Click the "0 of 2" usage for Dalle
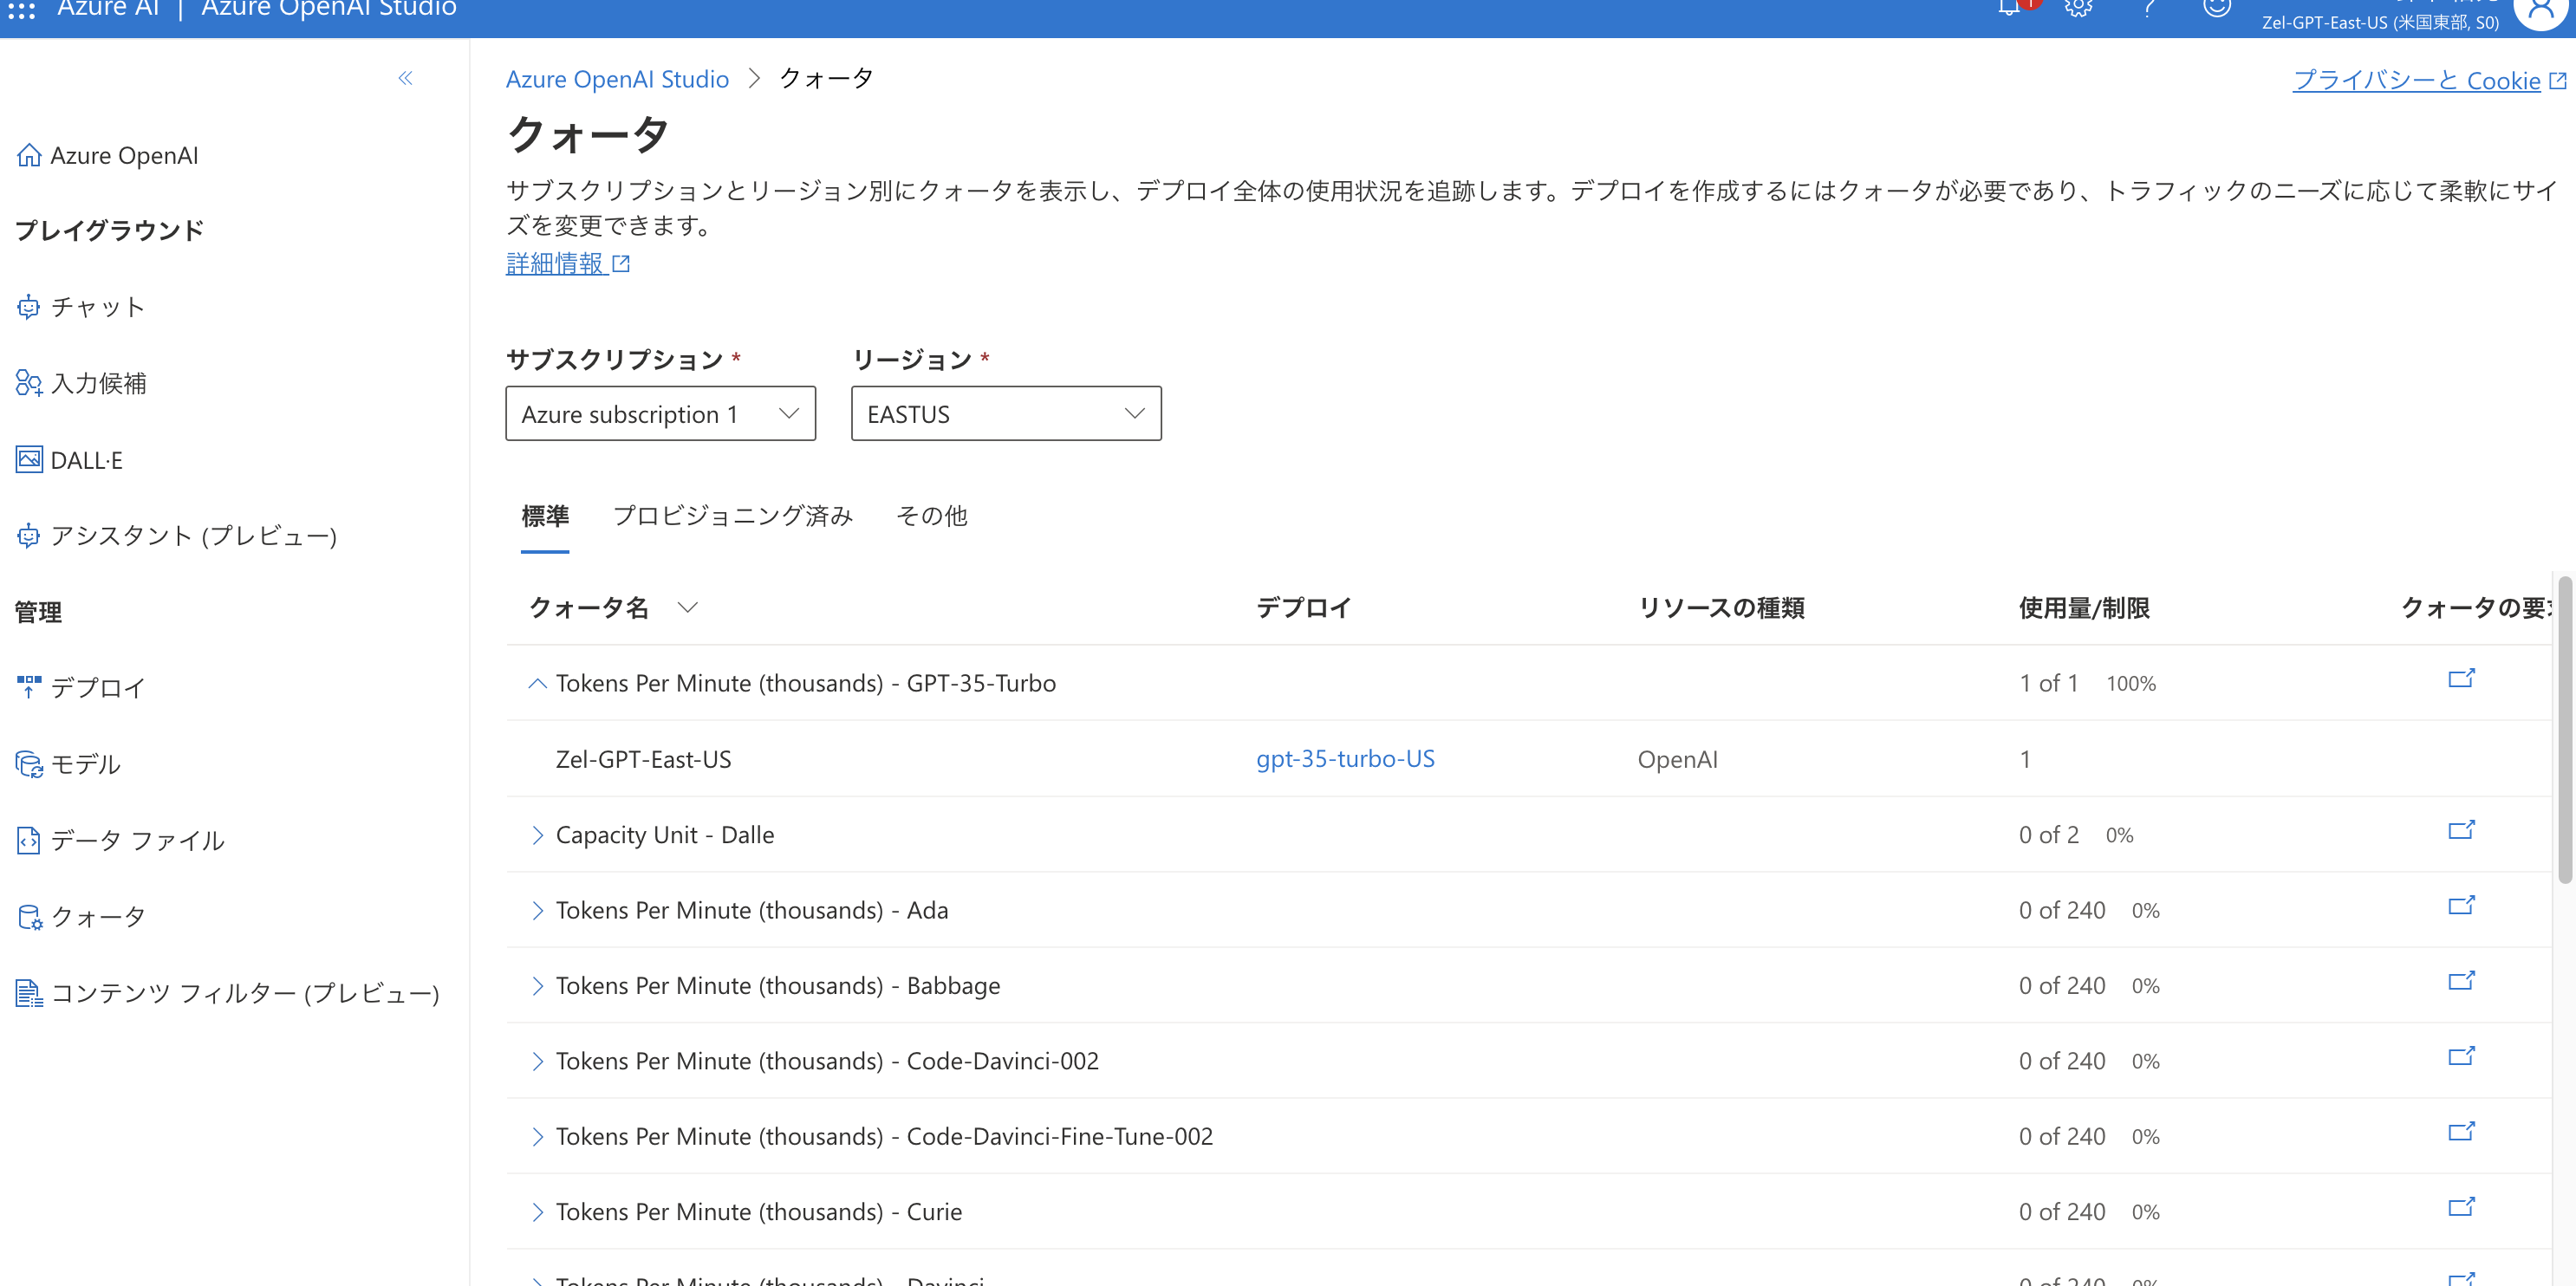This screenshot has width=2576, height=1286. pos(2048,835)
